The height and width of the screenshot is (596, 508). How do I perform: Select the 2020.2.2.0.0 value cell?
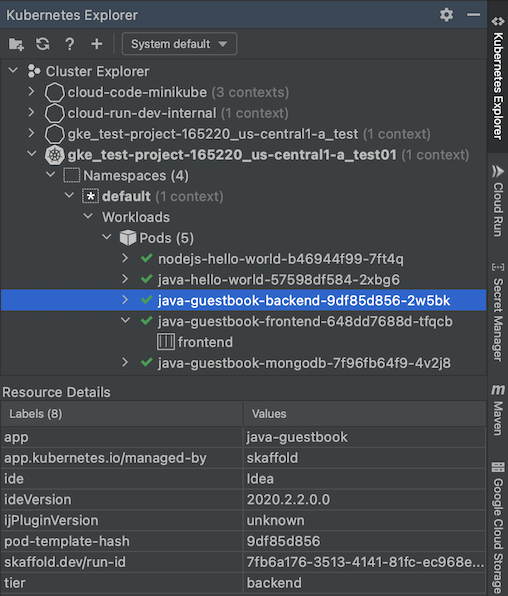point(365,499)
